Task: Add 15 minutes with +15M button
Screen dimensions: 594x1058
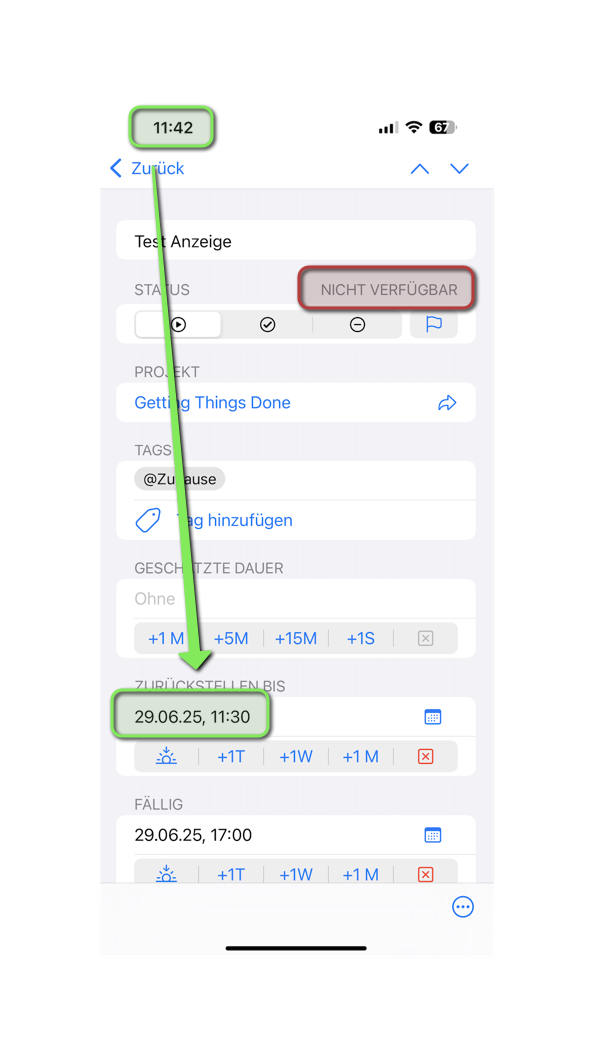Action: click(296, 638)
